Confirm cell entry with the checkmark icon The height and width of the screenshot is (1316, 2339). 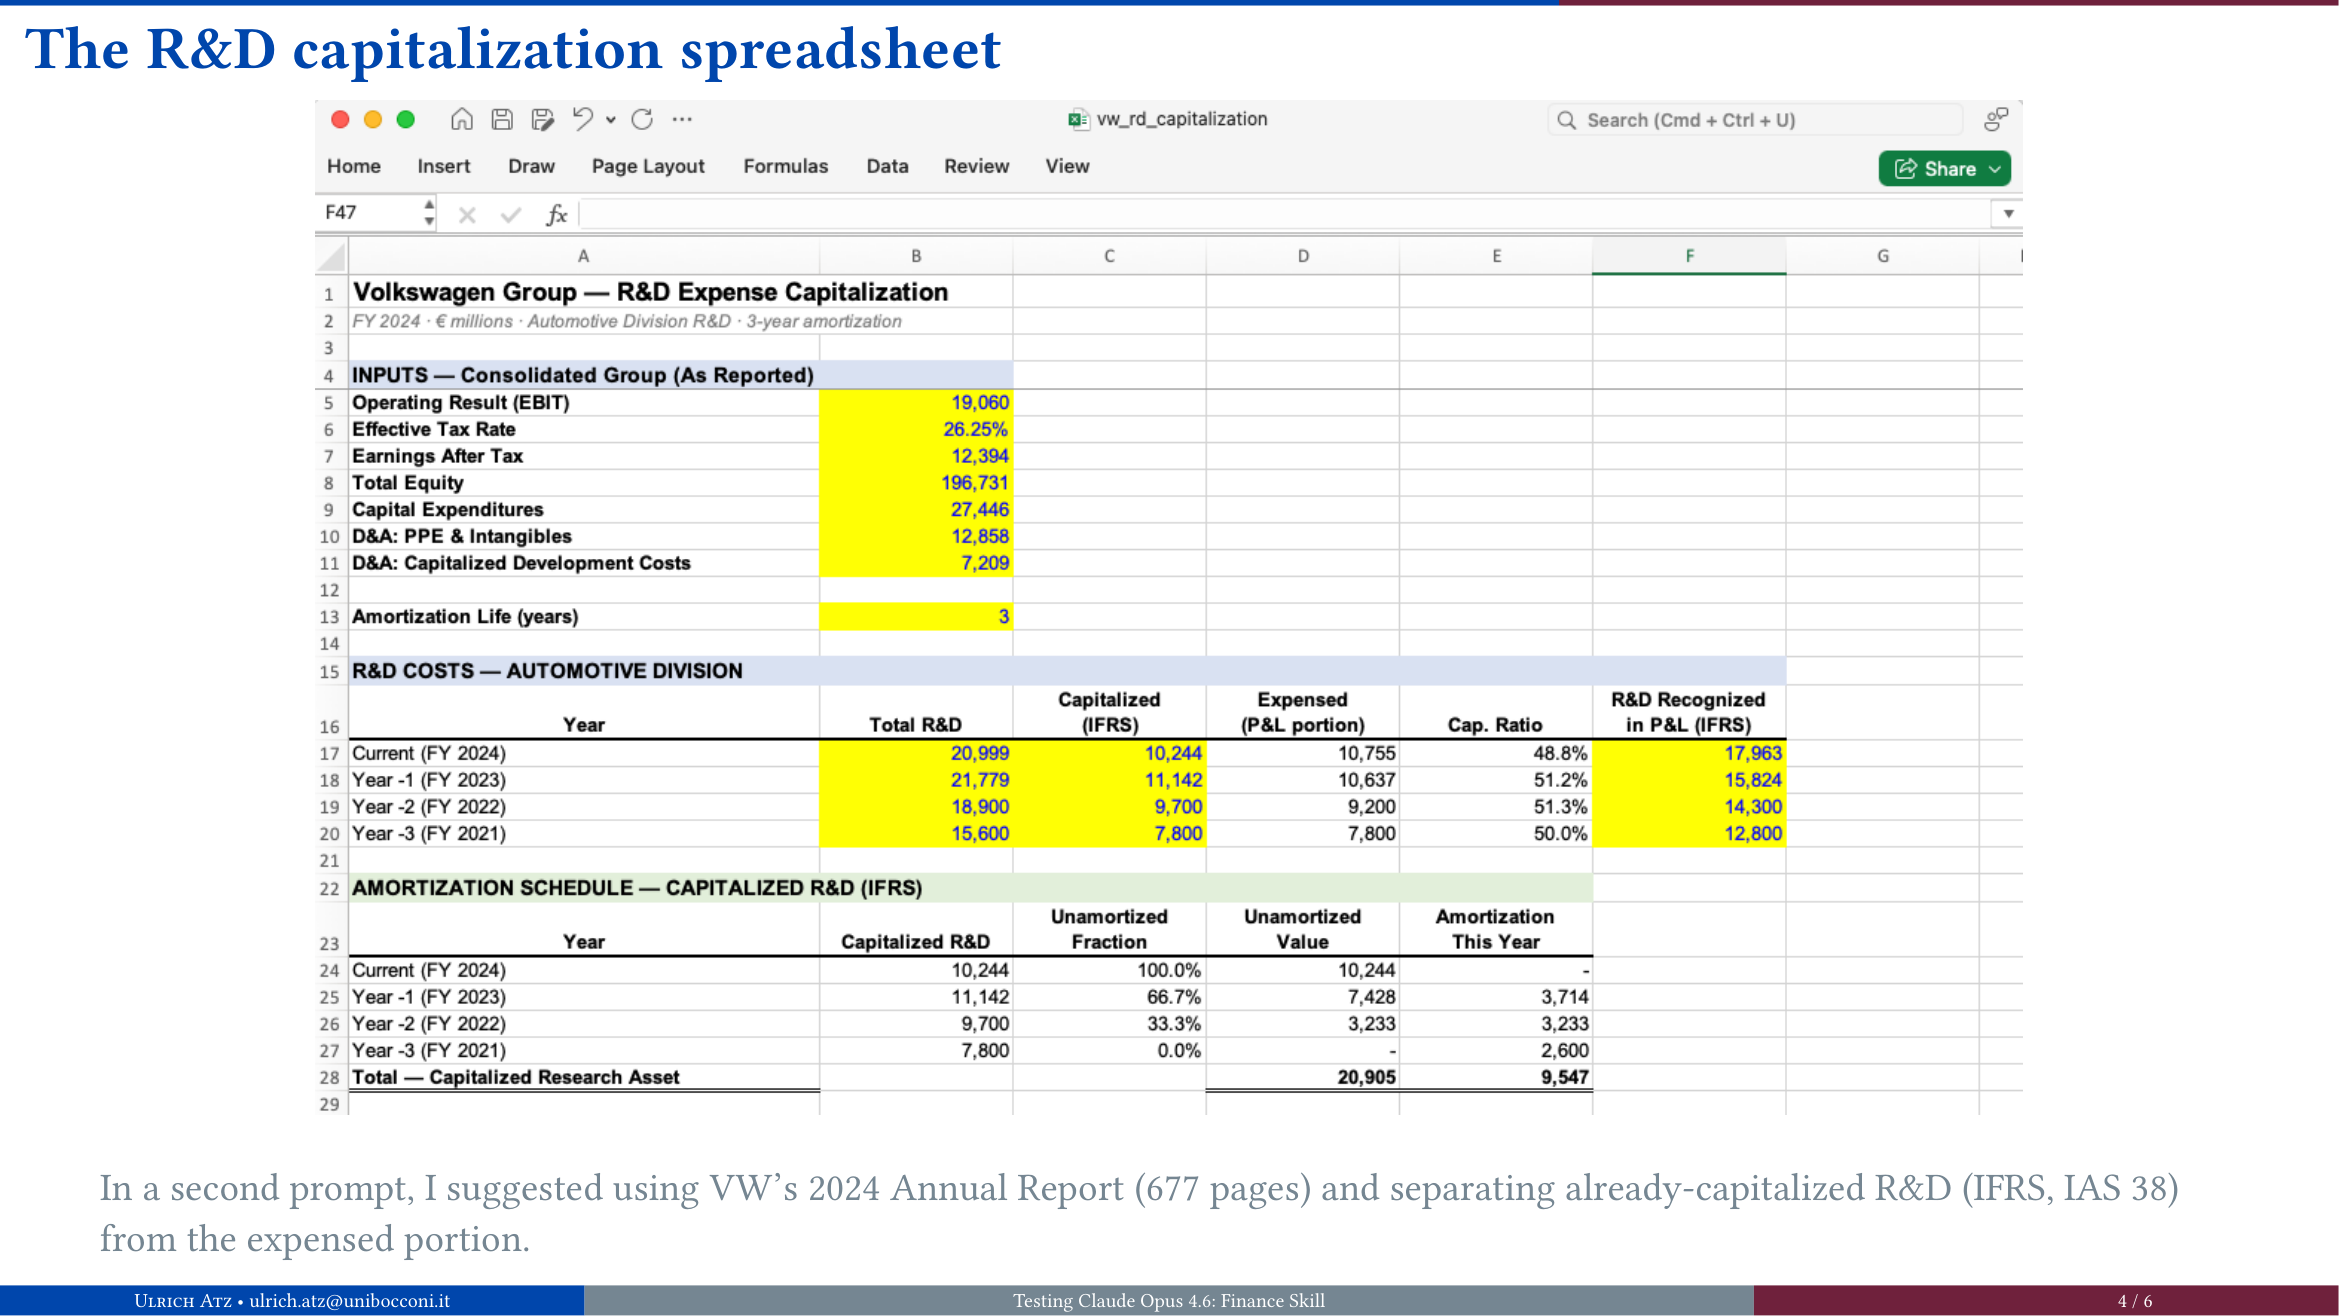[511, 213]
